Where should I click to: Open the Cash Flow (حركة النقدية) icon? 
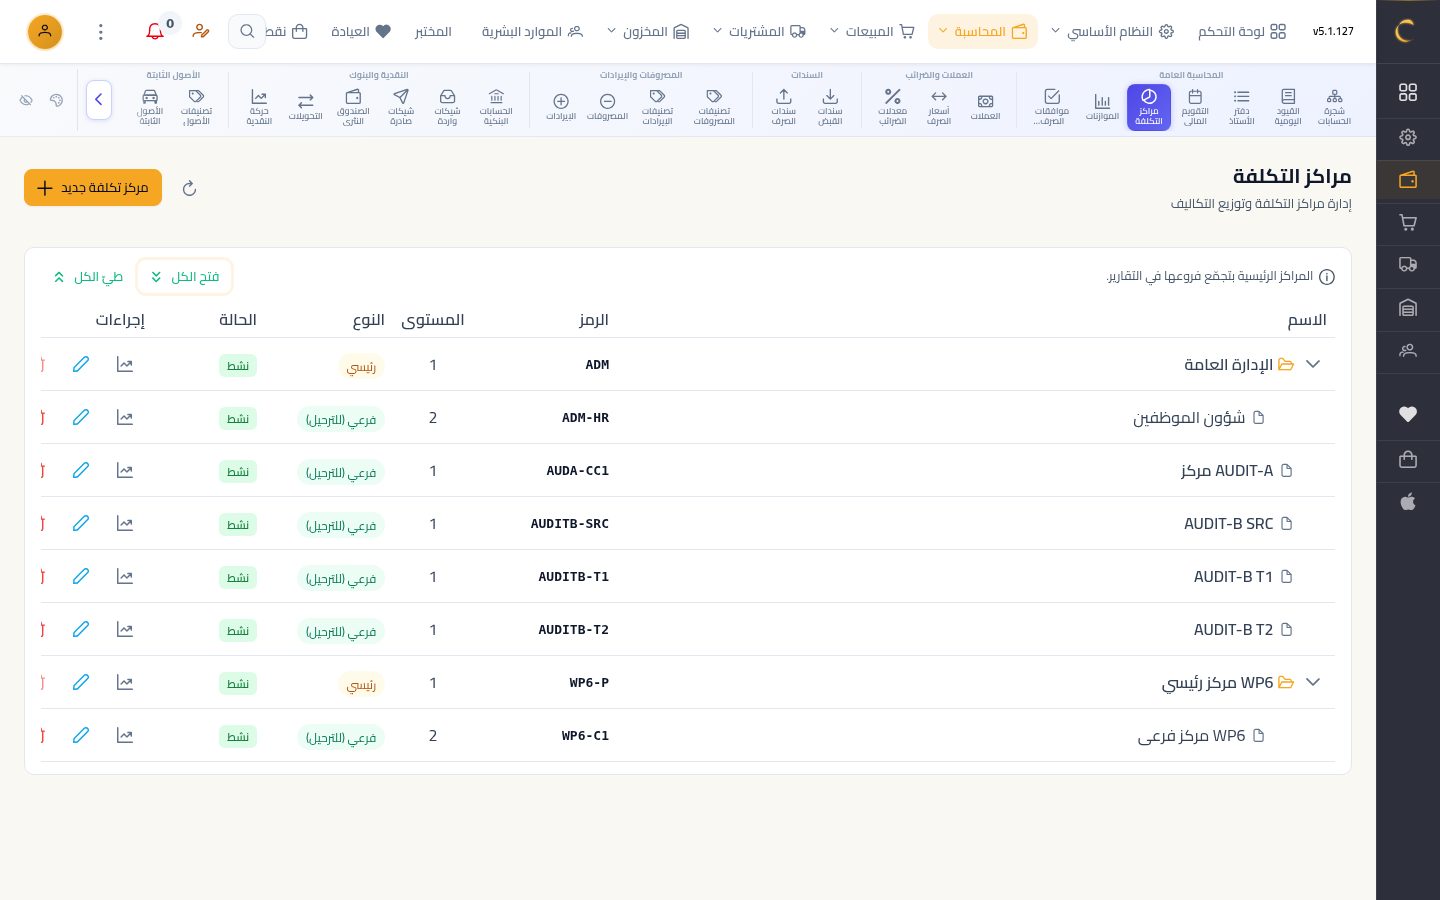(x=259, y=107)
